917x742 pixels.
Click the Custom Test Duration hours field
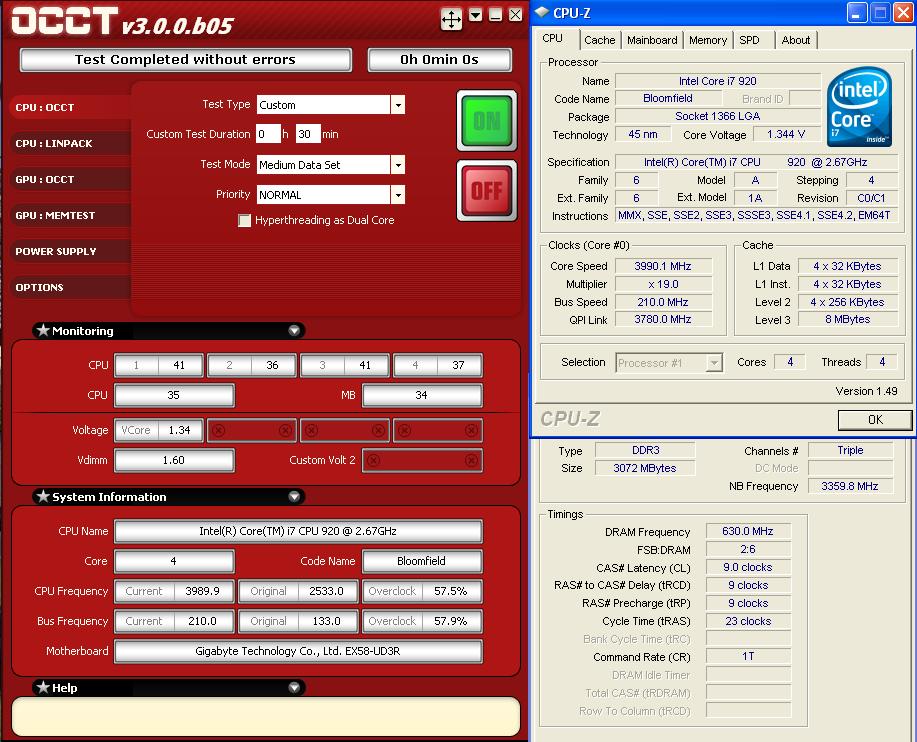268,134
